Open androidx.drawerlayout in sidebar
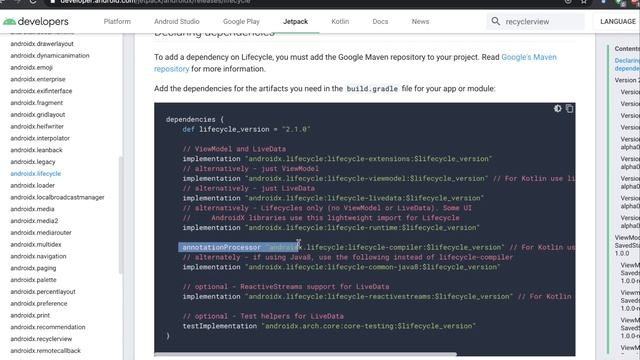The width and height of the screenshot is (640, 360). 42,44
